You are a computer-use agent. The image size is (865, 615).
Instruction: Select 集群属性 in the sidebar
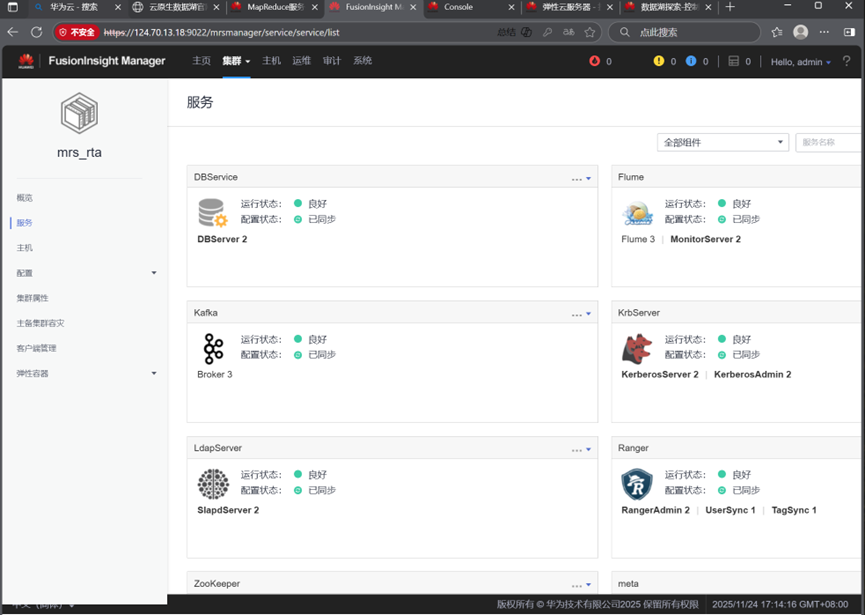33,298
